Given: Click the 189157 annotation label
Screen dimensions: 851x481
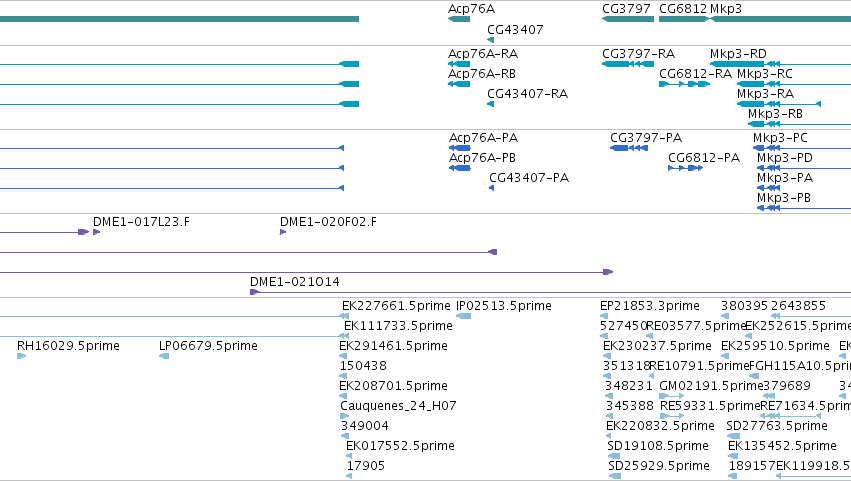Looking at the screenshot, I should [x=752, y=466].
